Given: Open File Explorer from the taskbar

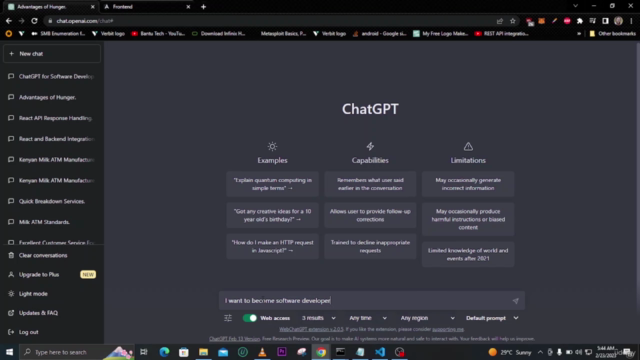Looking at the screenshot, I should [x=203, y=352].
